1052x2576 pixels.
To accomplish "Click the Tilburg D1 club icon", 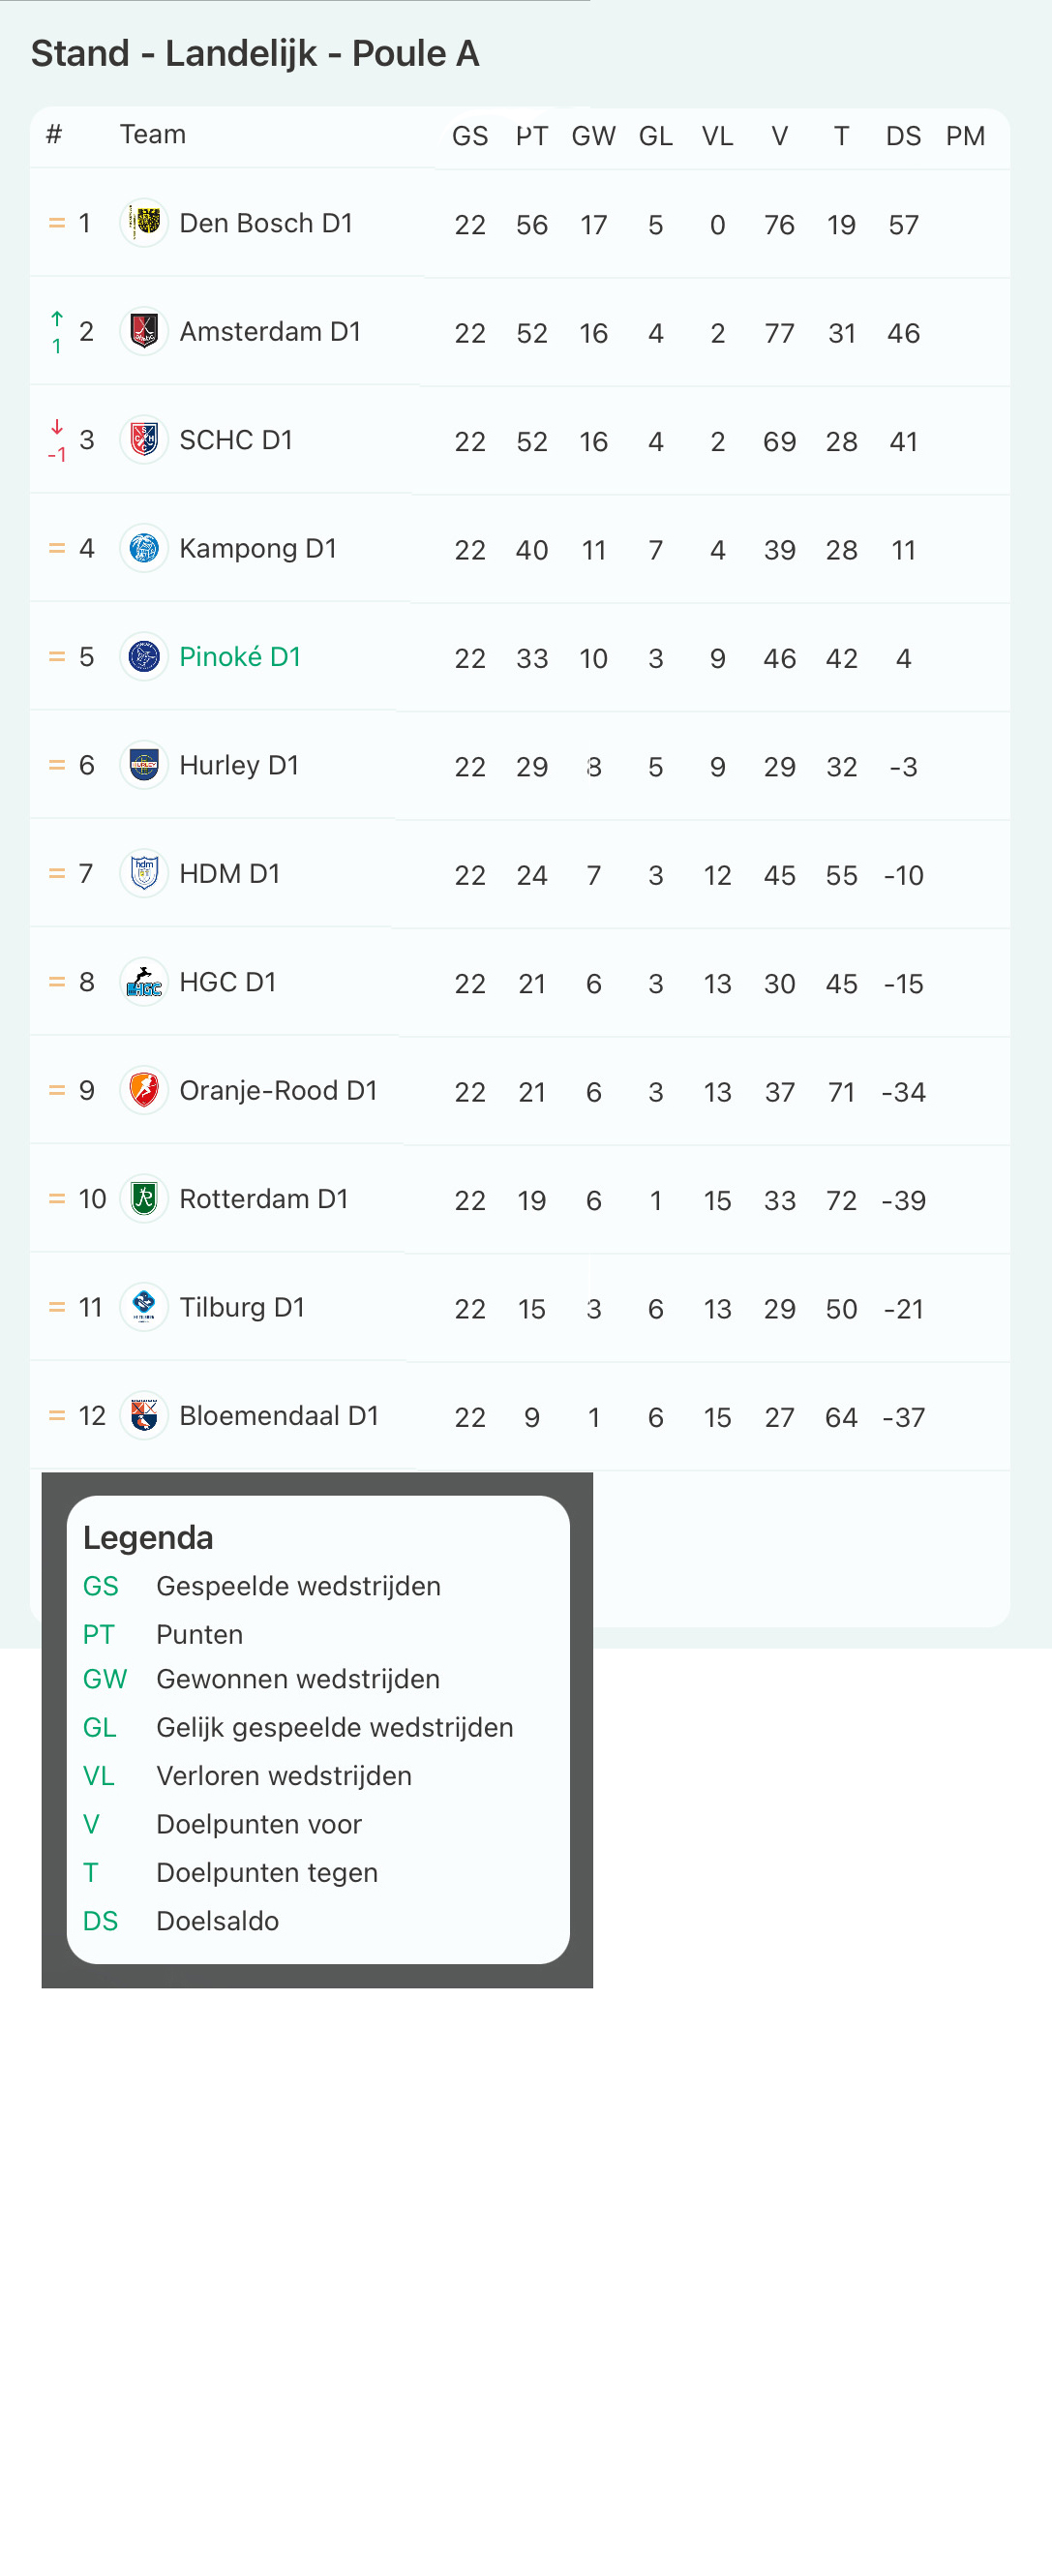I will pos(144,1307).
